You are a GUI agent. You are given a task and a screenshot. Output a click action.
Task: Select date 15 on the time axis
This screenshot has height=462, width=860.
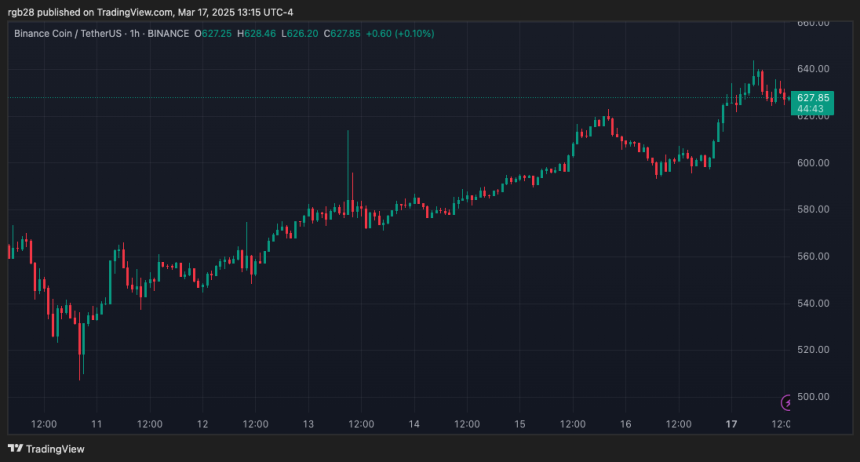[520, 425]
